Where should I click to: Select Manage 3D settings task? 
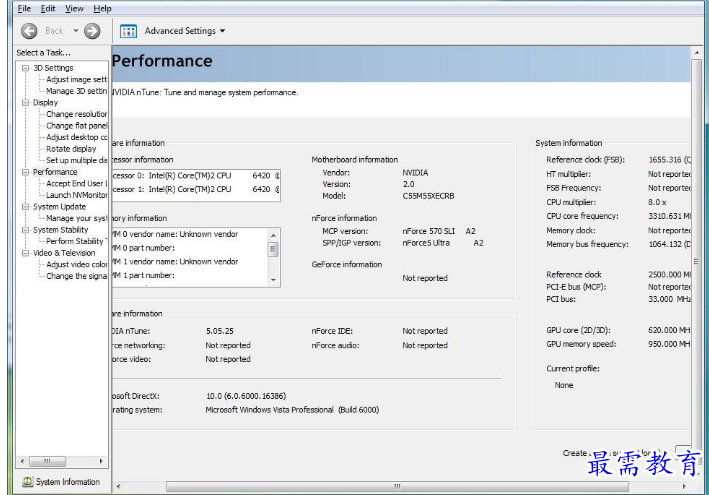click(76, 91)
